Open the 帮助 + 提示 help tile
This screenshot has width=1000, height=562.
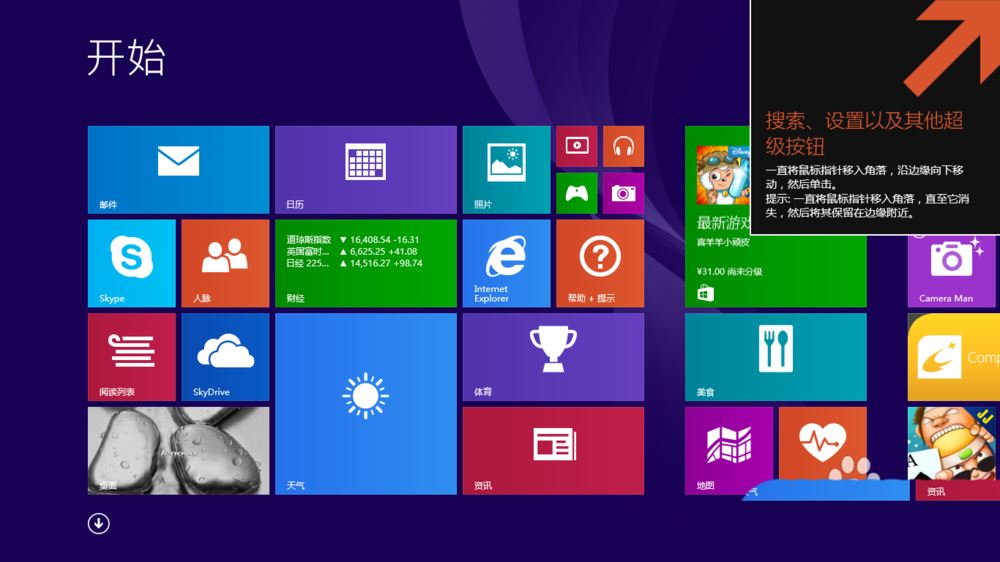click(x=600, y=263)
